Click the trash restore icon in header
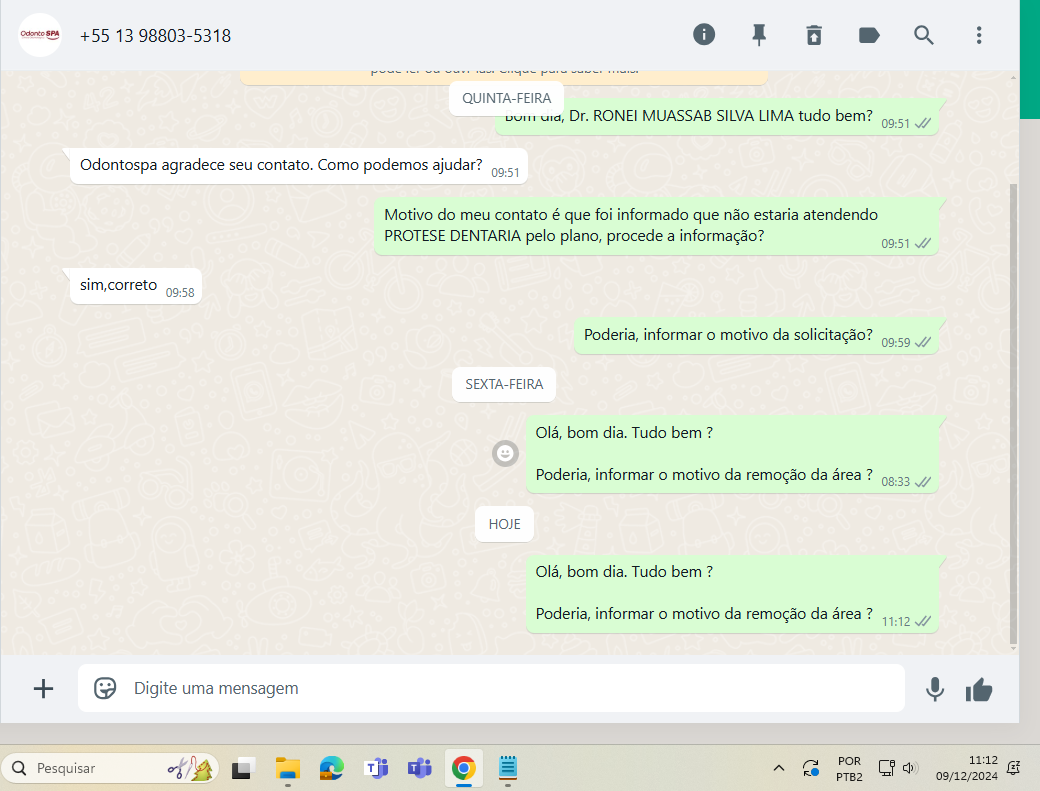This screenshot has width=1040, height=791. point(814,35)
